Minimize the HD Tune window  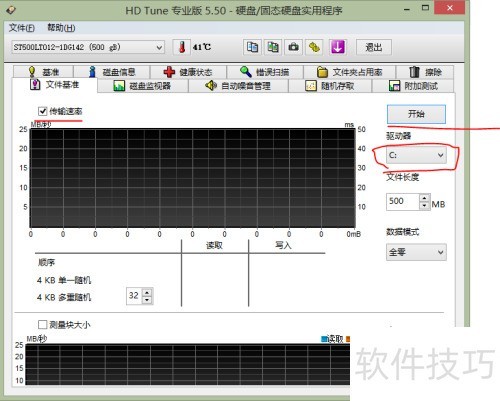pyautogui.click(x=407, y=9)
